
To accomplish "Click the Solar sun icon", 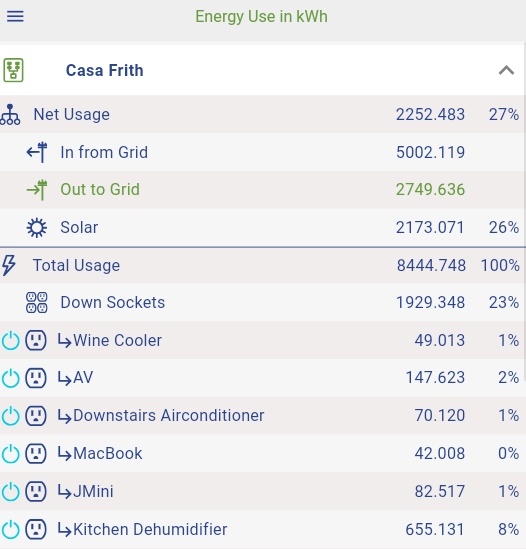I will coord(37,228).
